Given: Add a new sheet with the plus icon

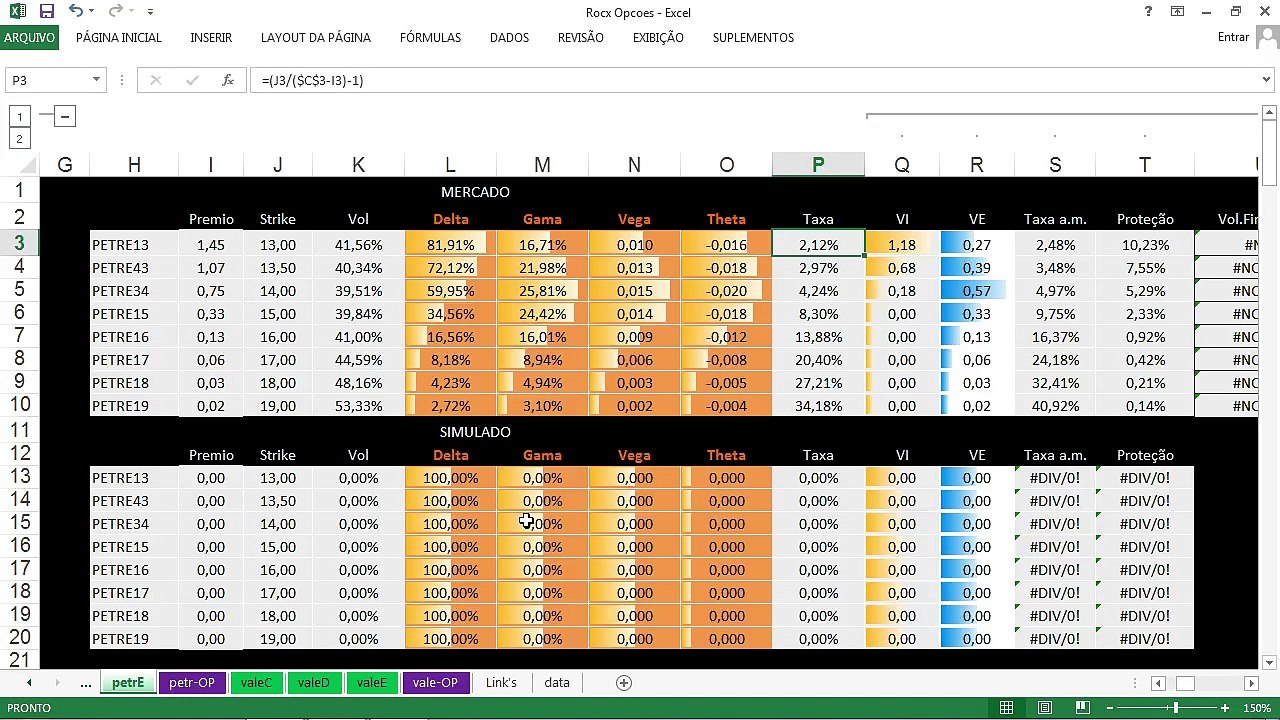Looking at the screenshot, I should coord(624,683).
